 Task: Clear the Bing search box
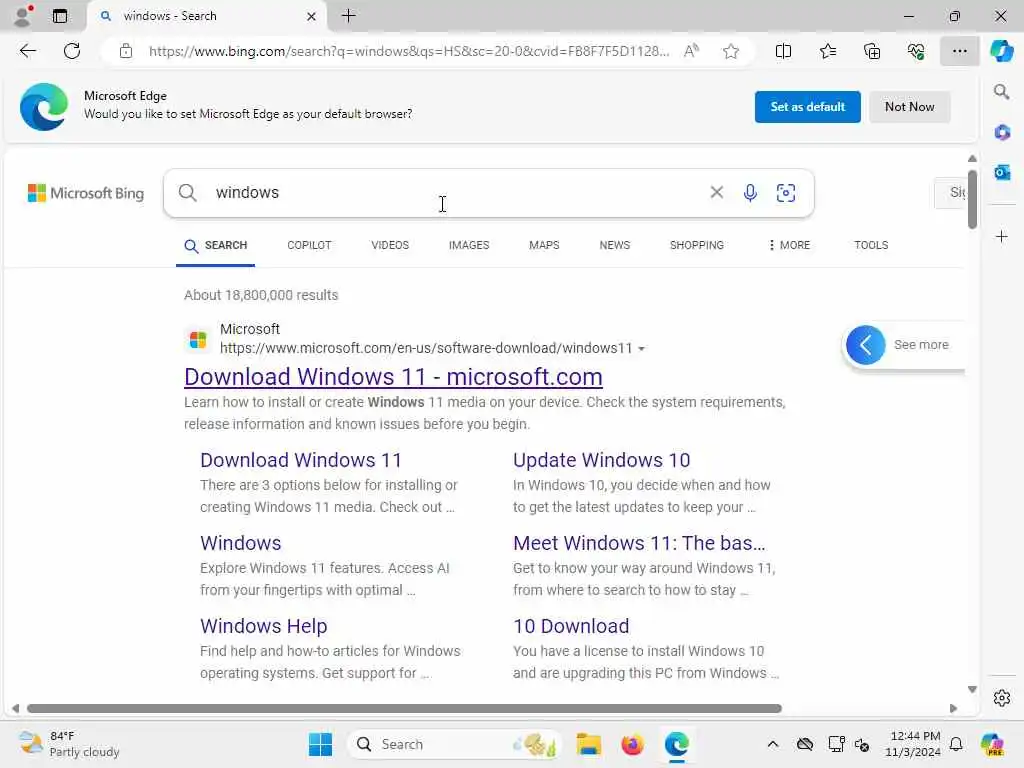click(716, 192)
